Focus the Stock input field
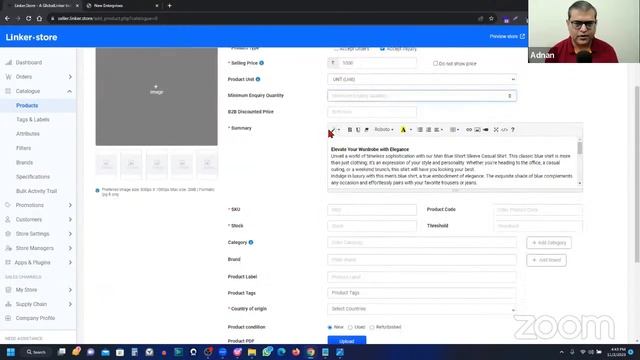The width and height of the screenshot is (640, 360). point(372,226)
